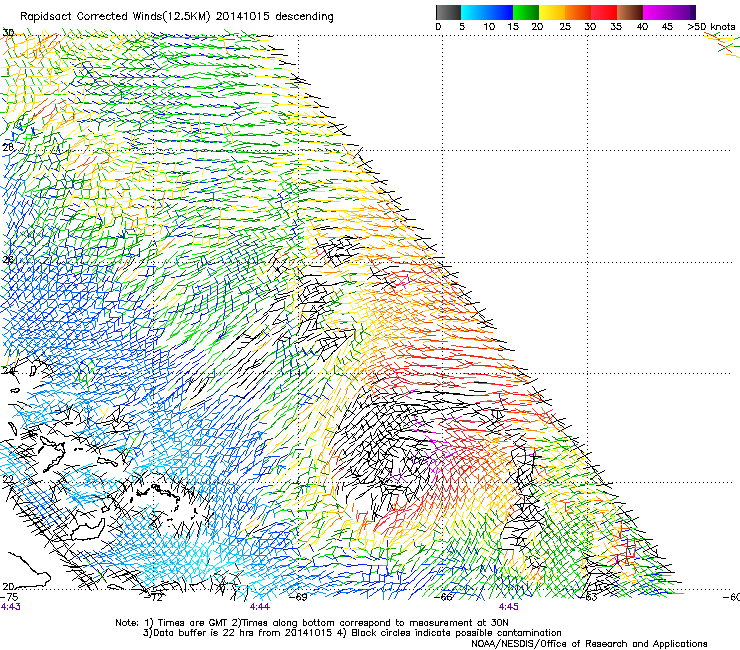Click the green 15-20 knots legend segment
This screenshot has height=650, width=740.
[526, 12]
